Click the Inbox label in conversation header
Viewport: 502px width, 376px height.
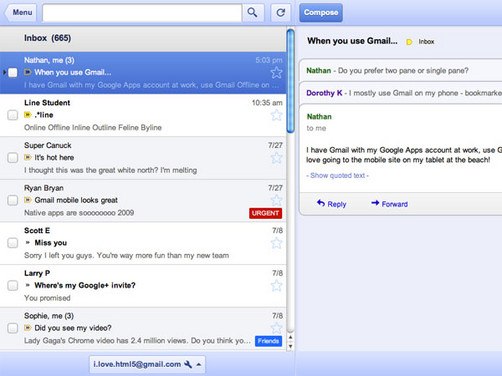point(426,42)
